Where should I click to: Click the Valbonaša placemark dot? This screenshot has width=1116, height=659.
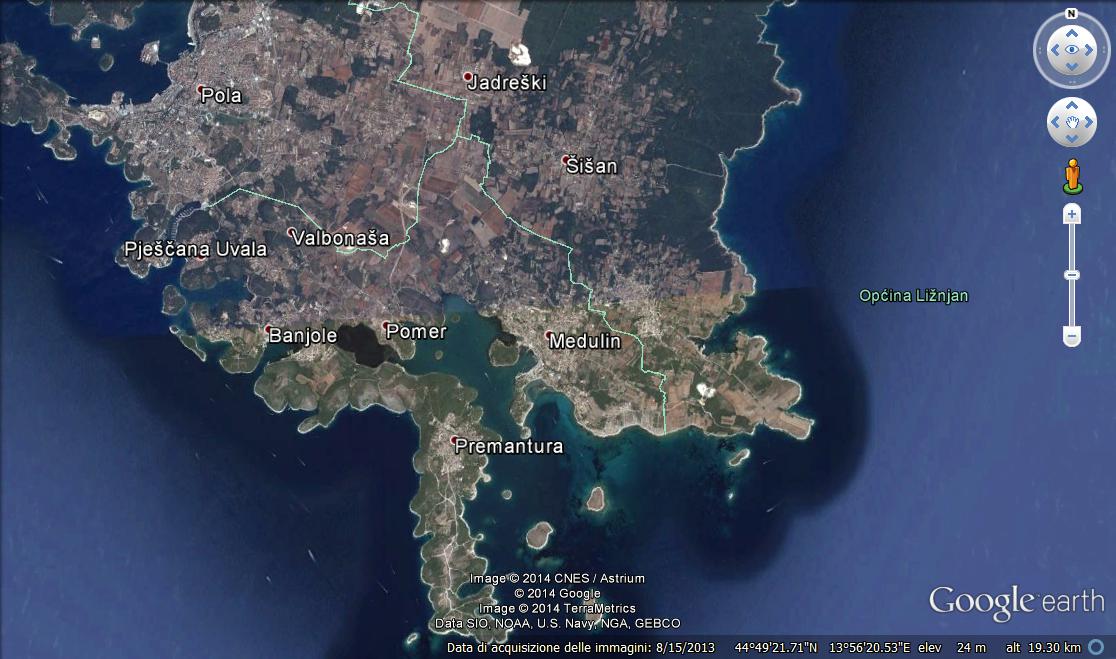[291, 232]
